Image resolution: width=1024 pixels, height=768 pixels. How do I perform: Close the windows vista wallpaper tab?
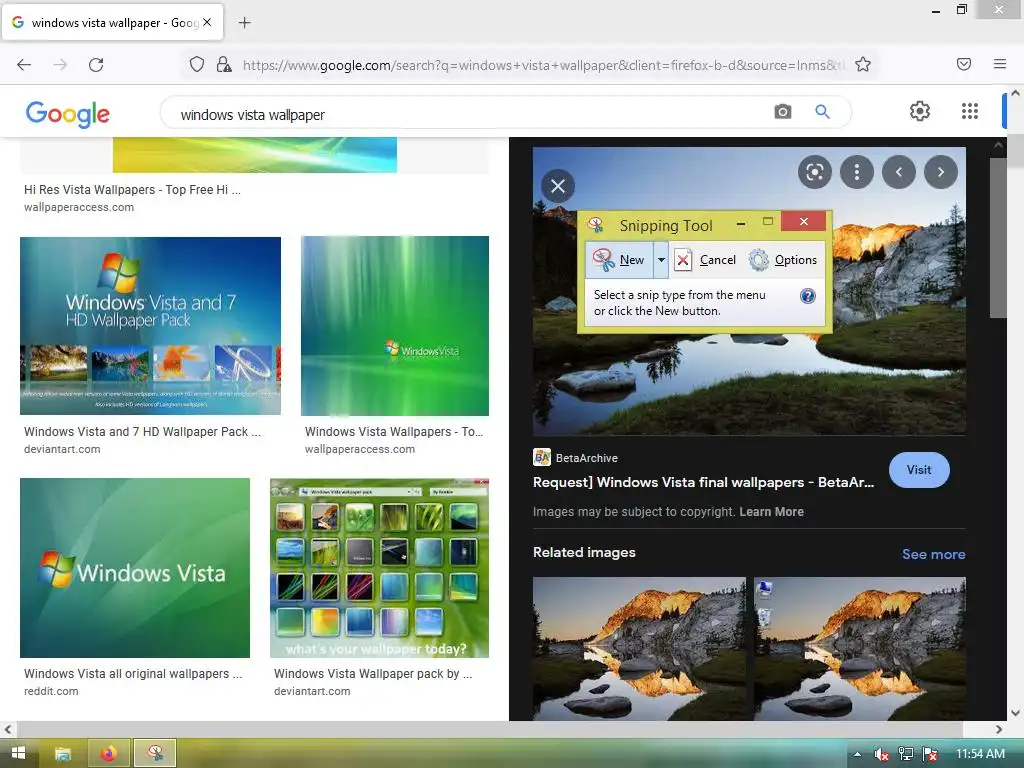tap(207, 22)
